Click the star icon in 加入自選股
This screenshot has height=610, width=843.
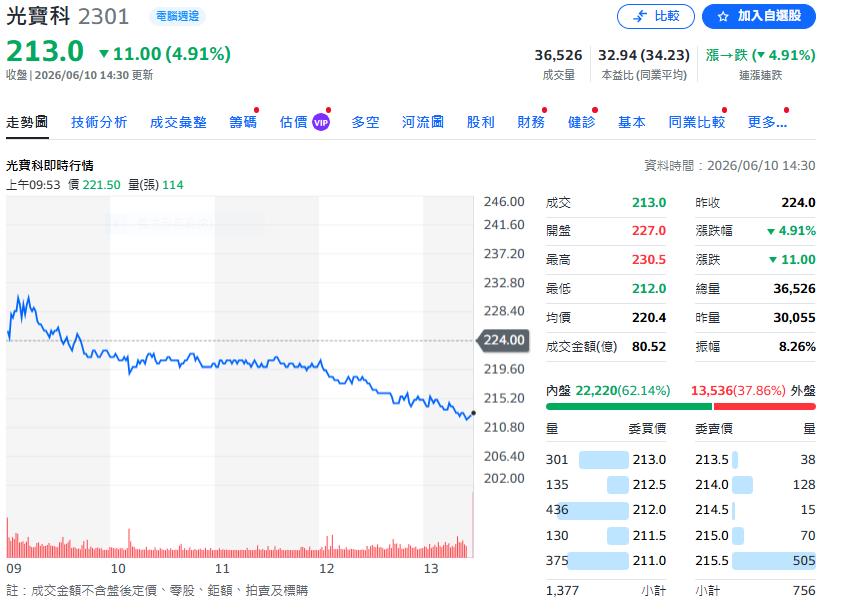tap(723, 17)
